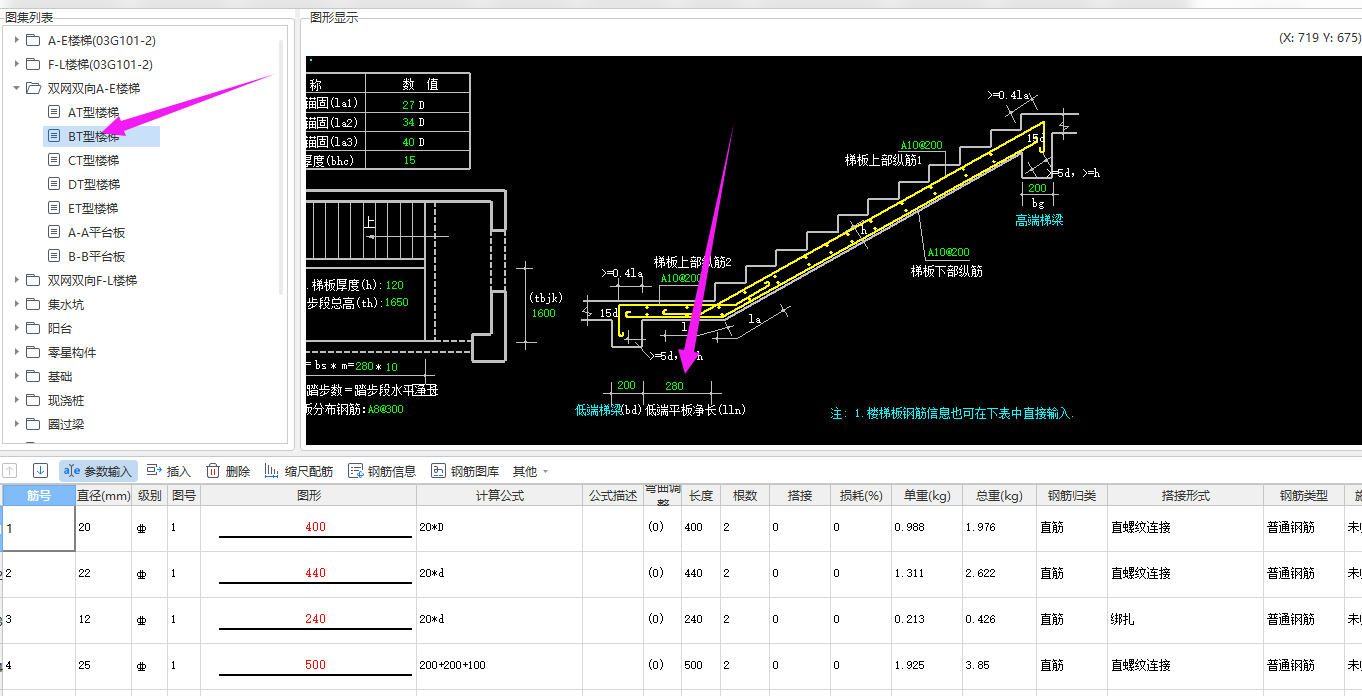Click the 现浇桩 folder label
This screenshot has height=696, width=1362.
pos(66,400)
